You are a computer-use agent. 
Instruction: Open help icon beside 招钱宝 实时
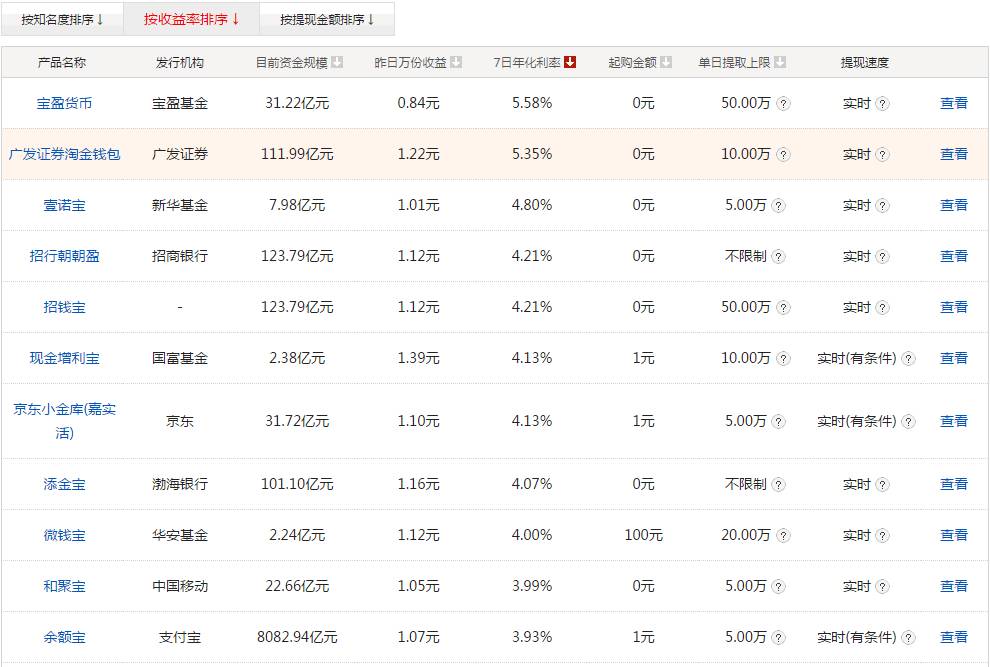[883, 308]
